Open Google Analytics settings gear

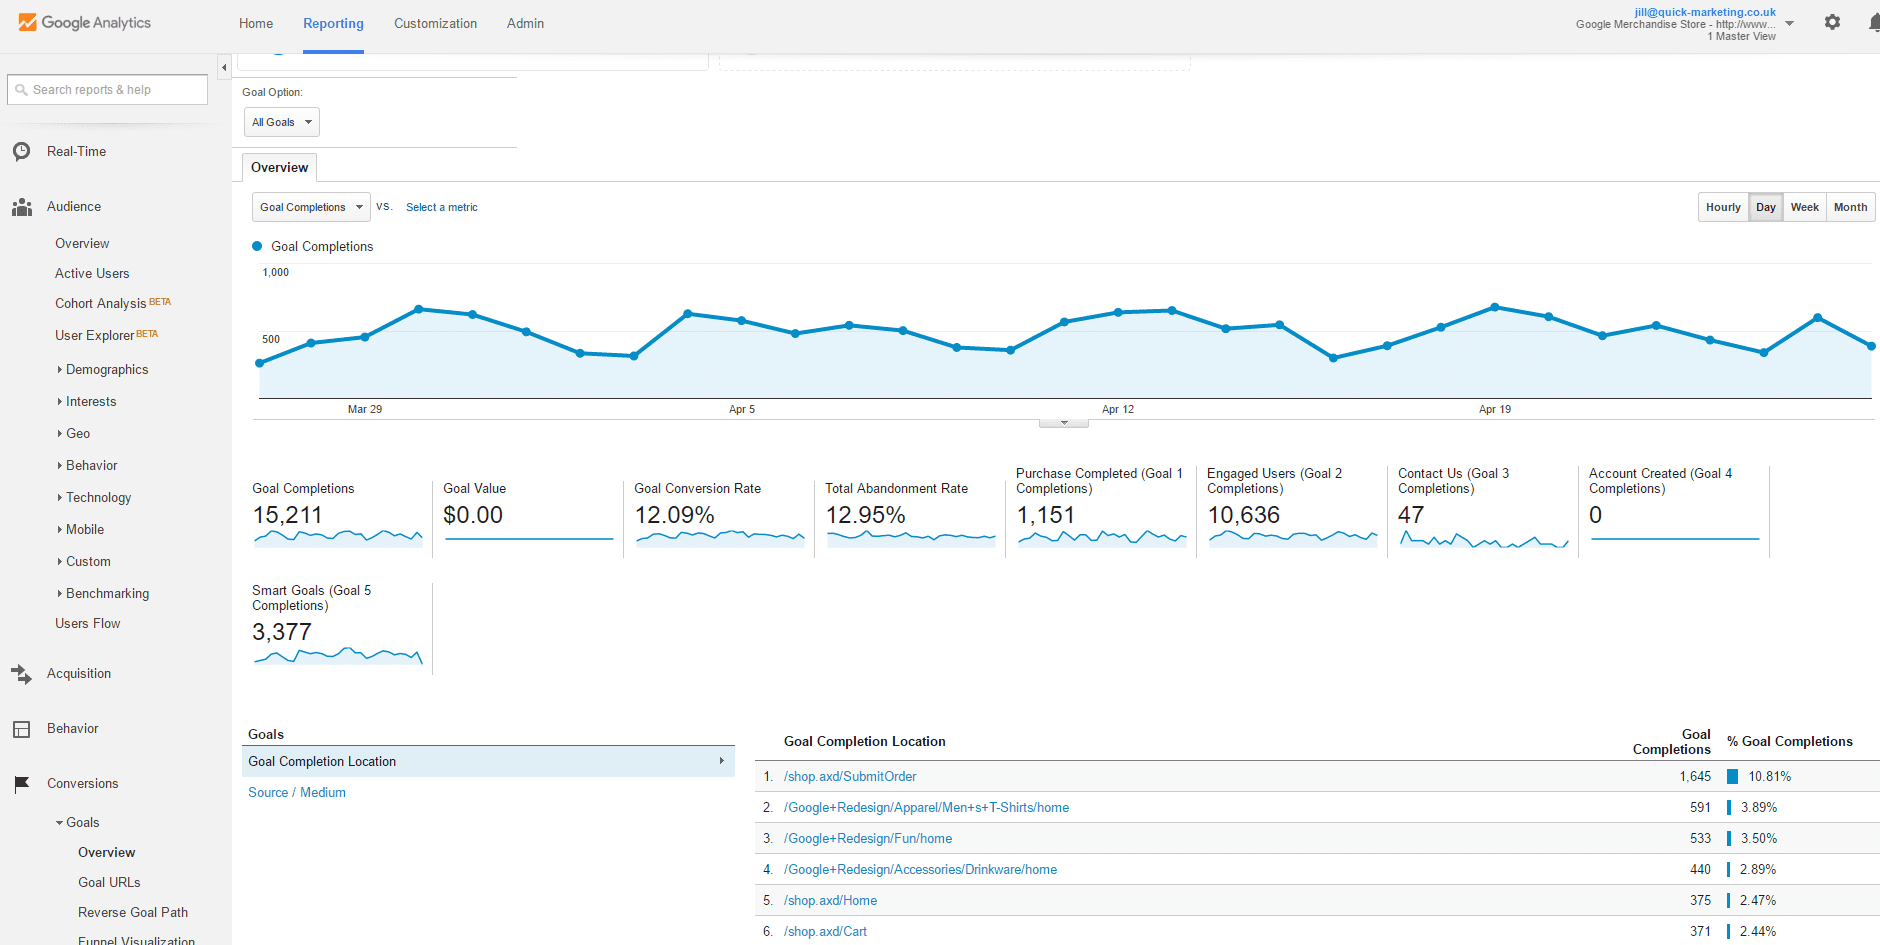pyautogui.click(x=1833, y=22)
